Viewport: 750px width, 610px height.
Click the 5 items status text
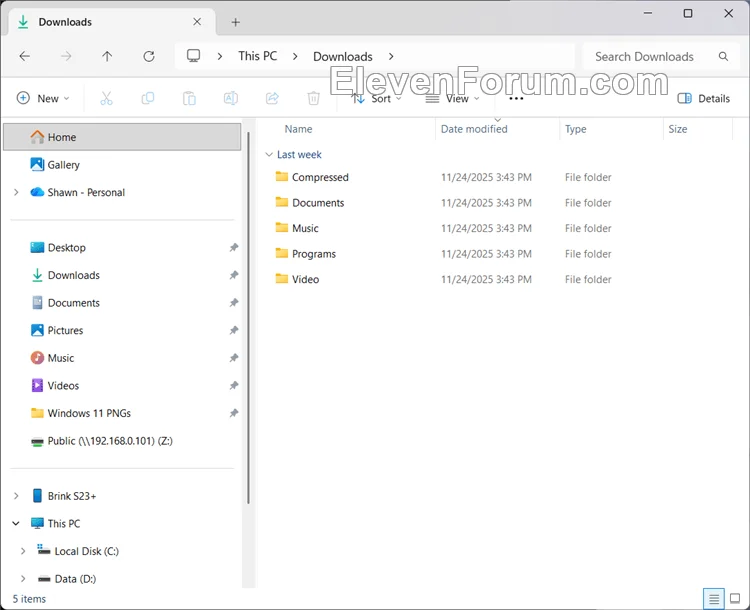[29, 599]
